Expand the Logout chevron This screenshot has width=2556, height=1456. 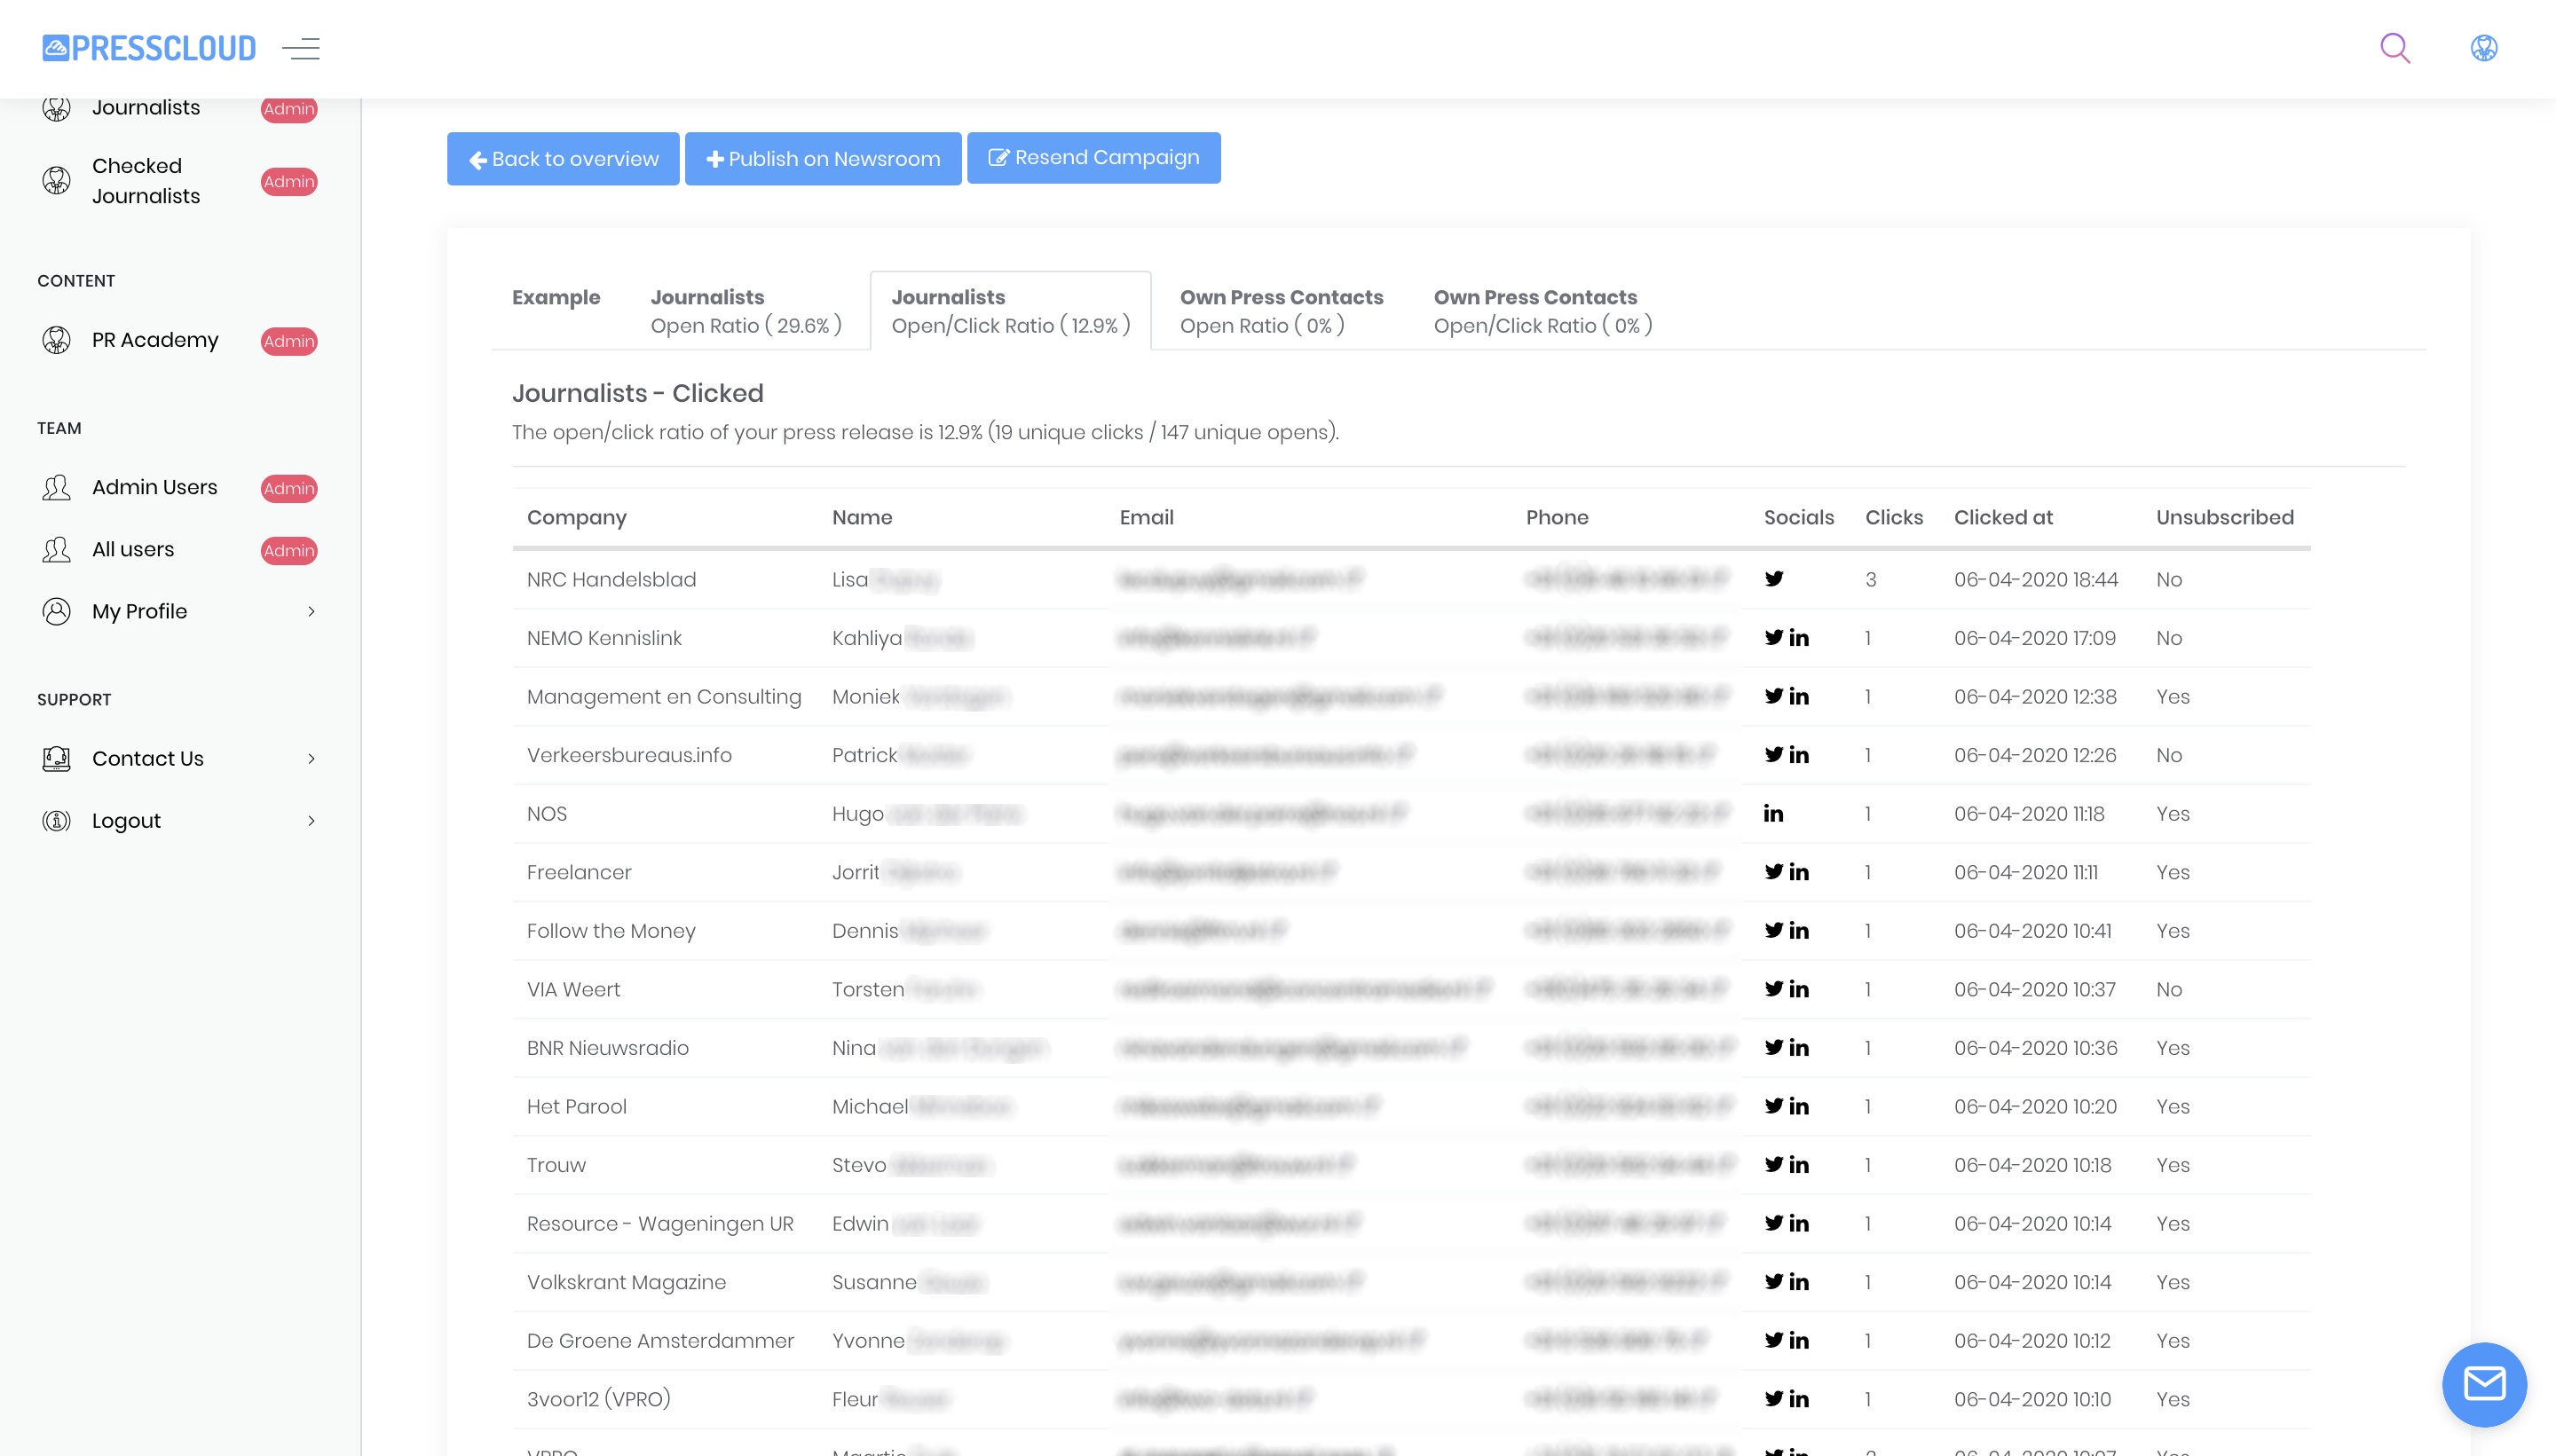pos(311,820)
